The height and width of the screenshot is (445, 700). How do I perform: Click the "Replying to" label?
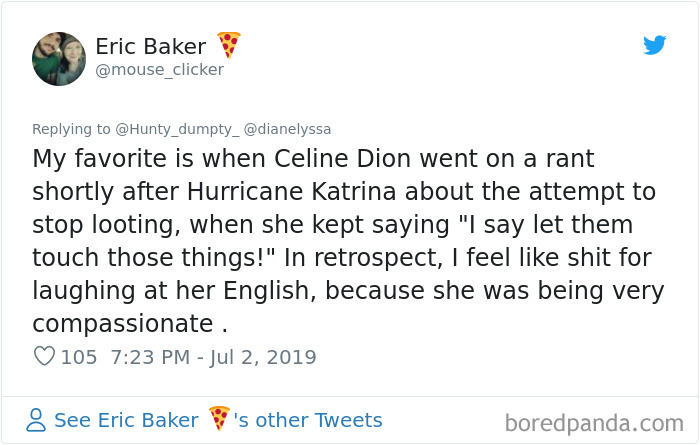(x=71, y=129)
